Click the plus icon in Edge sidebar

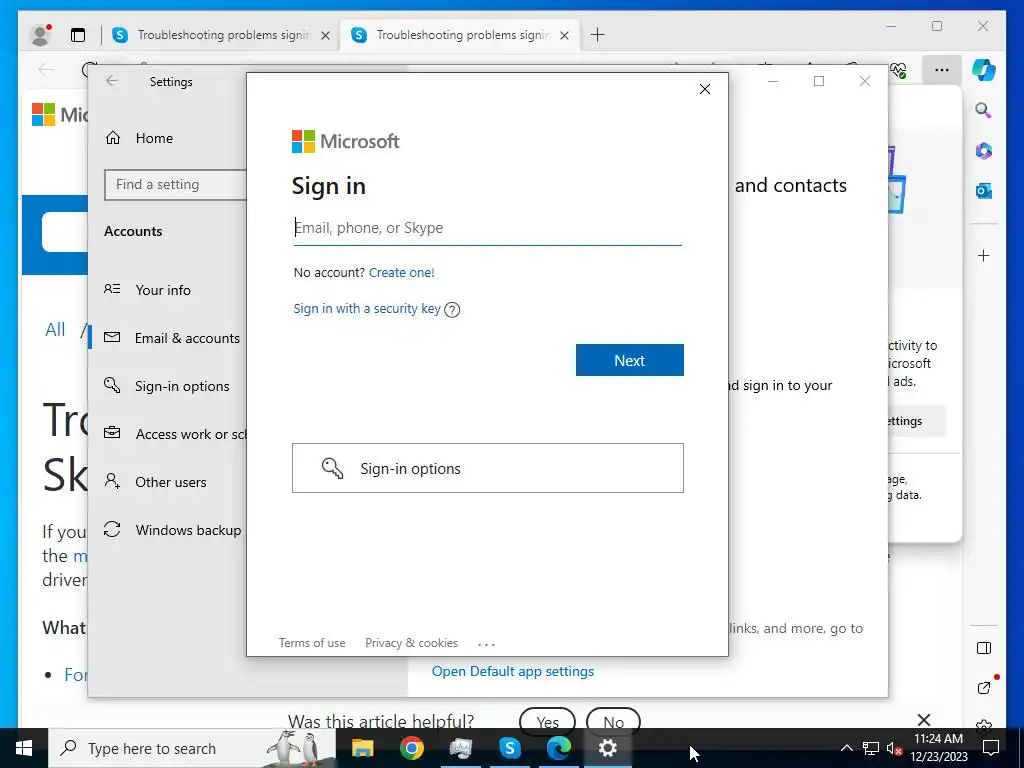click(x=984, y=255)
